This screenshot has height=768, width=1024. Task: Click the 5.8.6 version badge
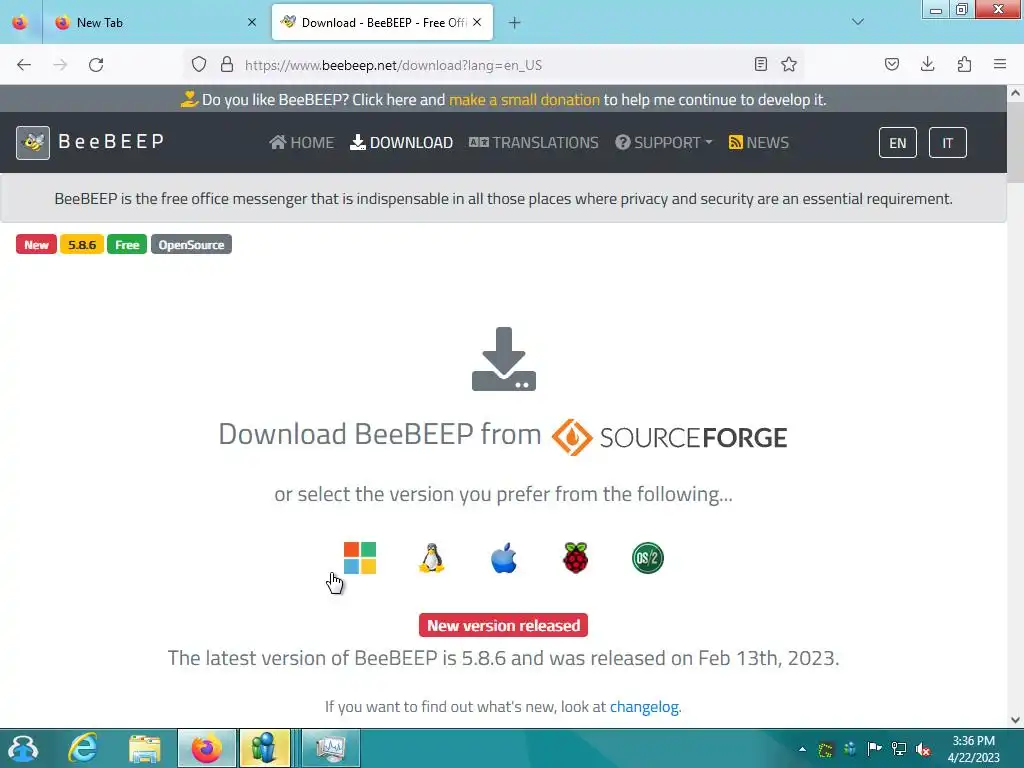click(x=82, y=245)
